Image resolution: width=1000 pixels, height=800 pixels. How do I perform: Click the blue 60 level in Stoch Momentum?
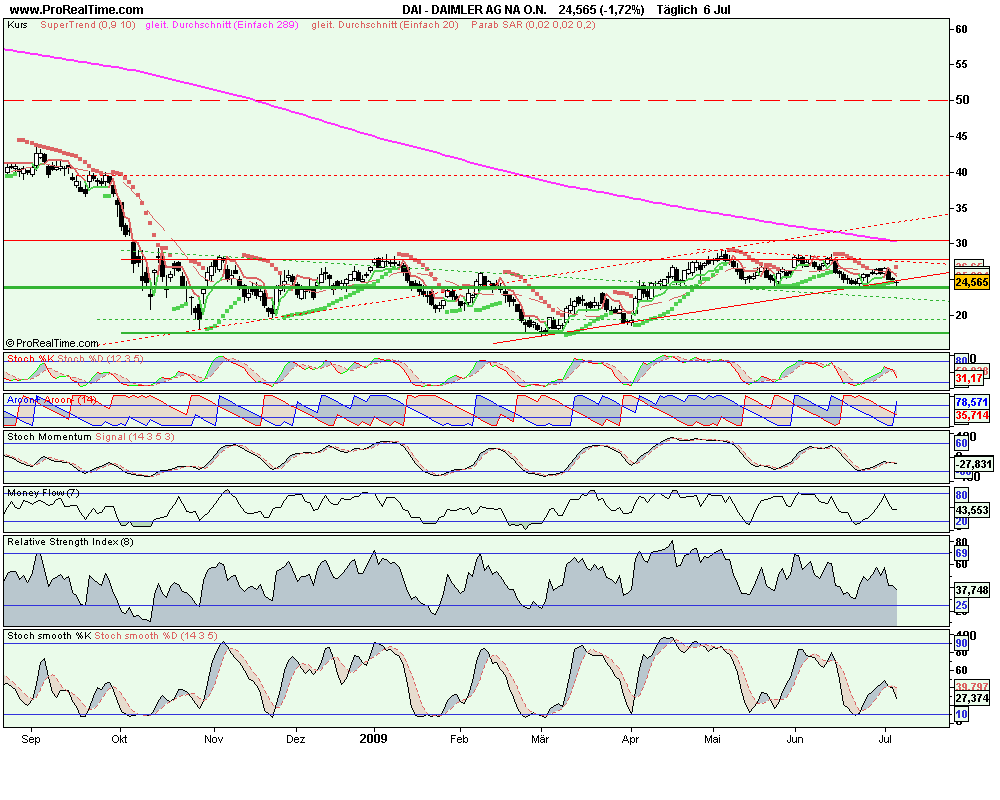(961, 444)
